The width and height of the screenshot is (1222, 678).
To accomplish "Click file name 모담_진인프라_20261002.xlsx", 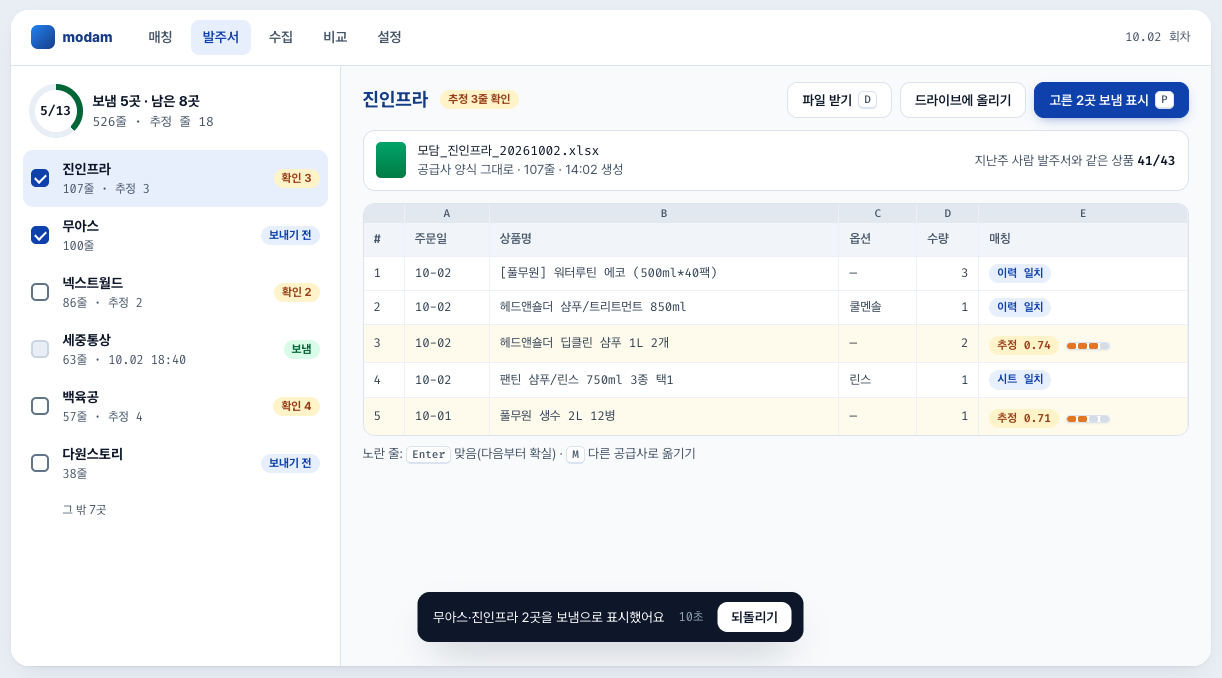I will 508,151.
